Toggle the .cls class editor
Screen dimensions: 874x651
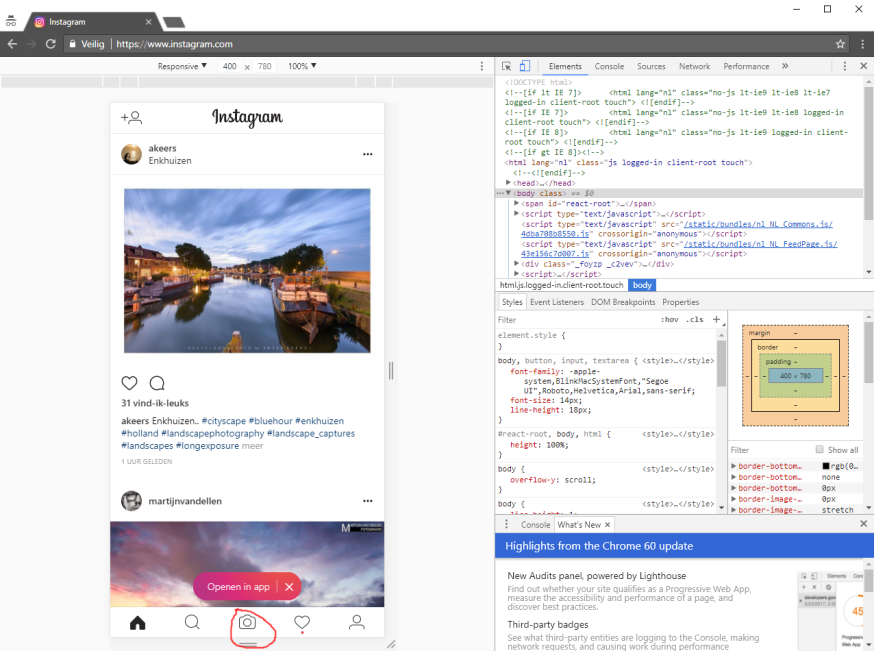tap(695, 319)
